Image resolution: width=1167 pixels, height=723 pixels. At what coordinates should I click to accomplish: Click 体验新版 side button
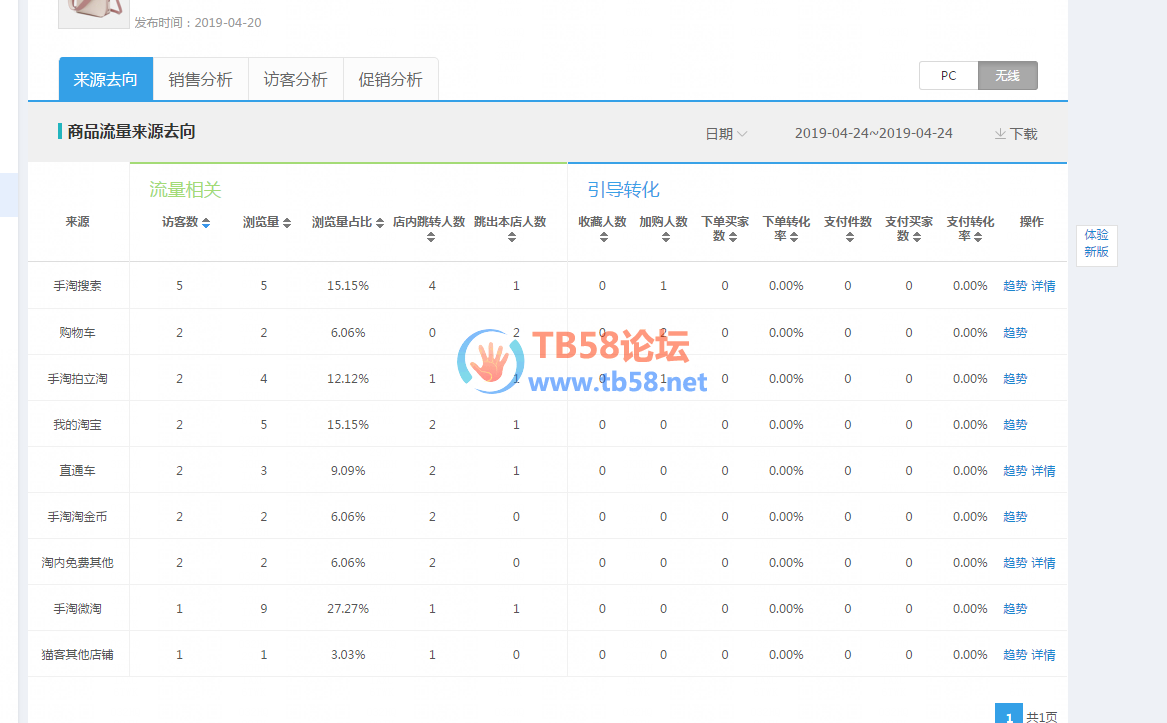point(1096,243)
